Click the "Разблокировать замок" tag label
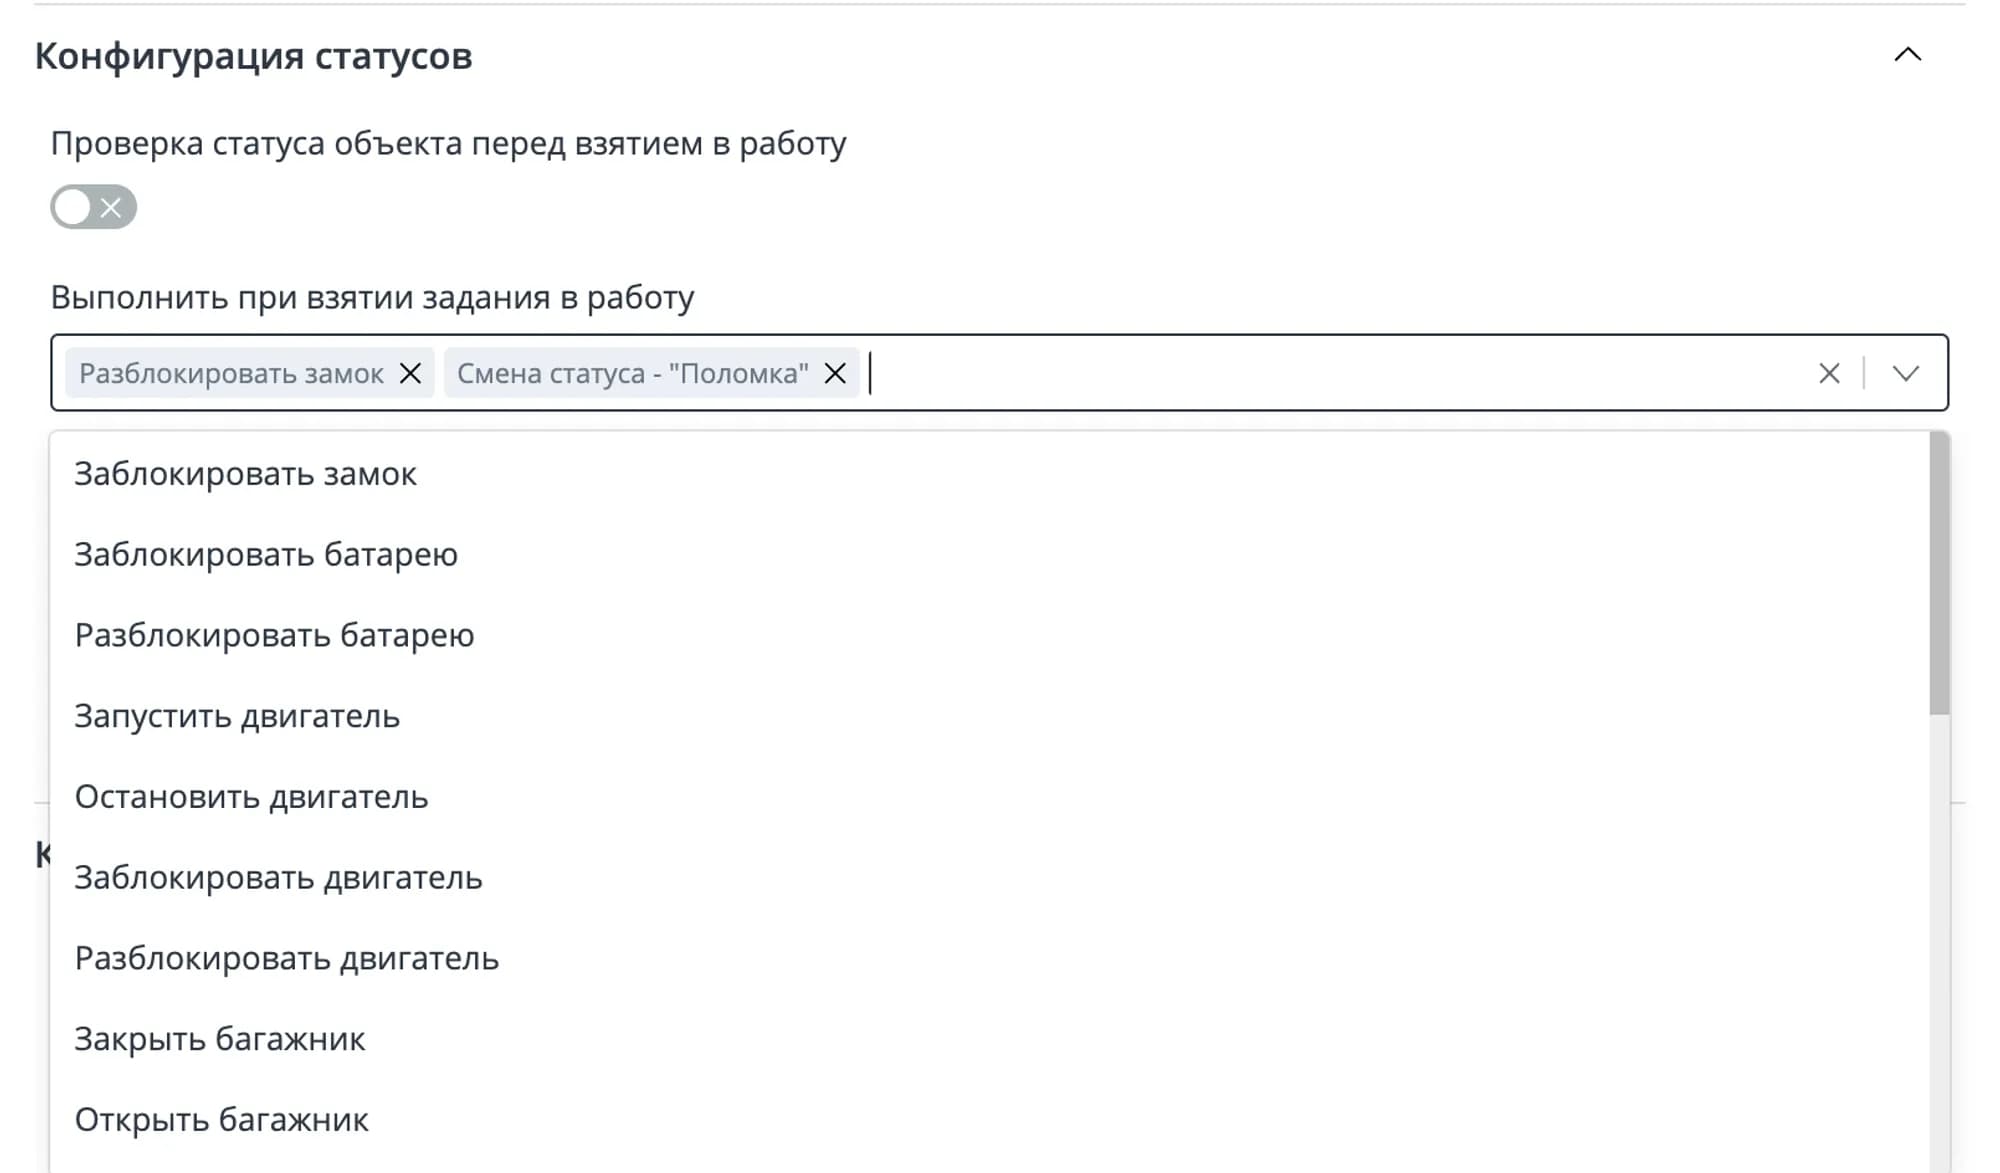The width and height of the screenshot is (2000, 1173). (x=231, y=373)
